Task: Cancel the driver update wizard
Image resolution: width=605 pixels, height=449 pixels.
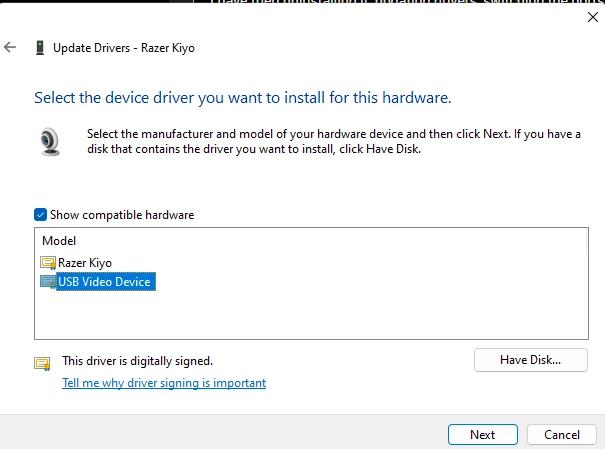Action: point(562,435)
